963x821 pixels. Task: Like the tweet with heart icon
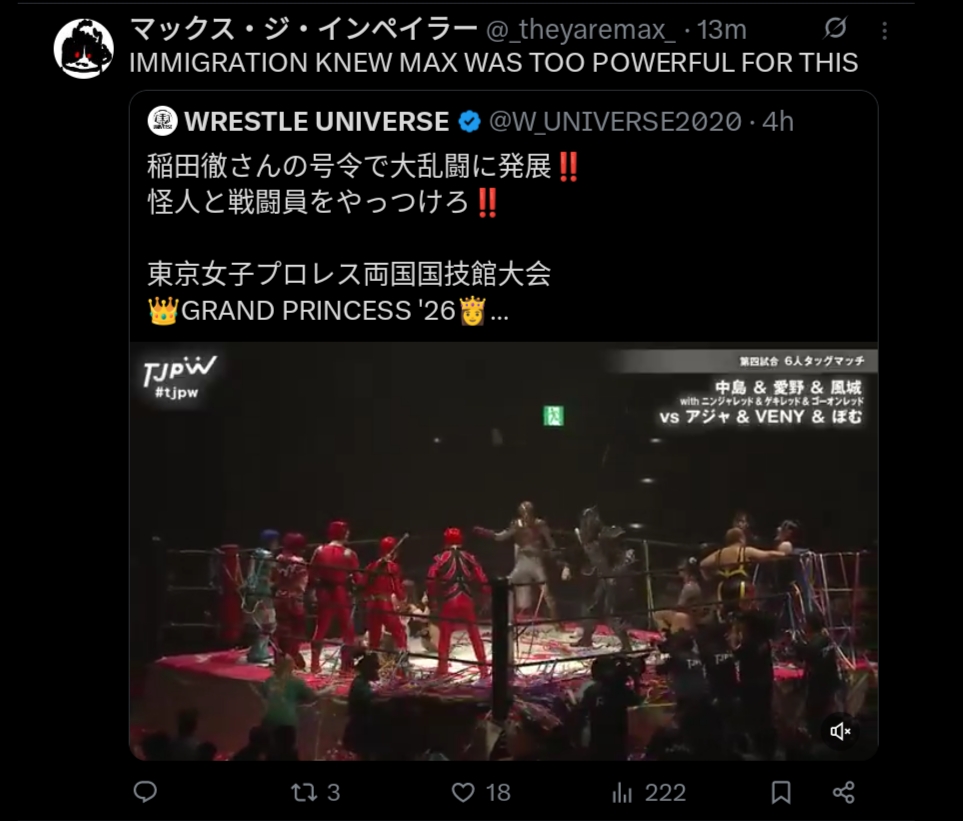pos(462,792)
